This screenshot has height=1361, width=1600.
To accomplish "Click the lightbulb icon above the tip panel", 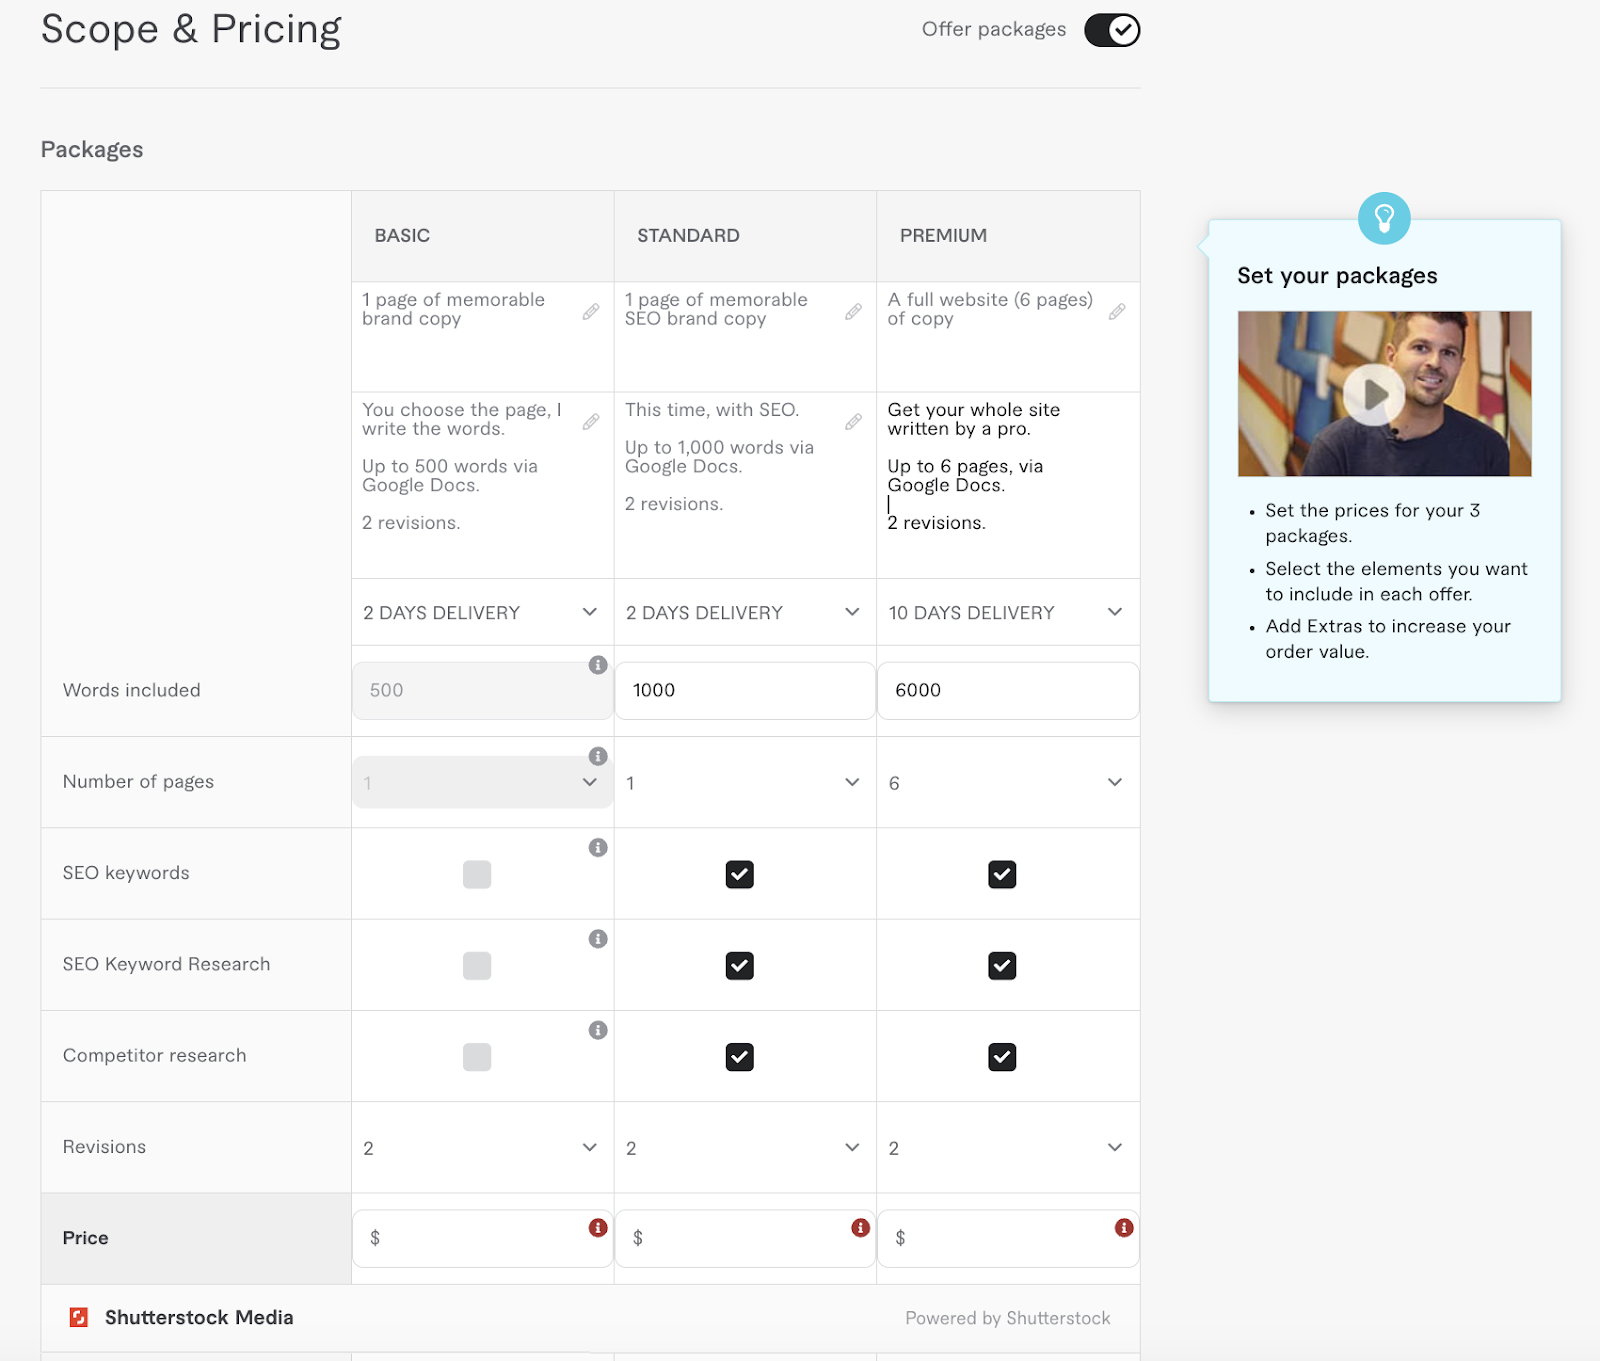I will click(x=1384, y=218).
